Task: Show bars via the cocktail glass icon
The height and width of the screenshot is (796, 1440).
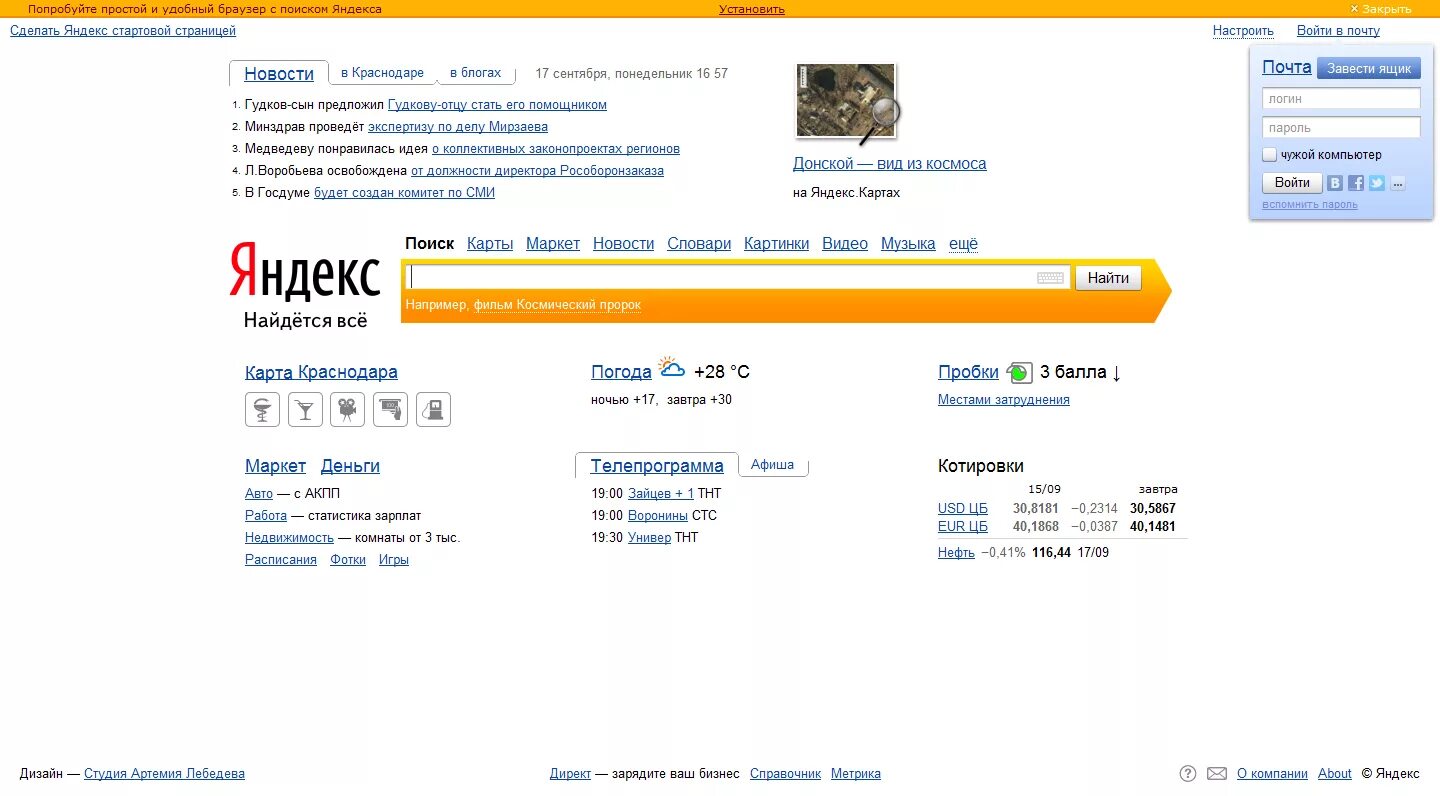Action: tap(305, 409)
